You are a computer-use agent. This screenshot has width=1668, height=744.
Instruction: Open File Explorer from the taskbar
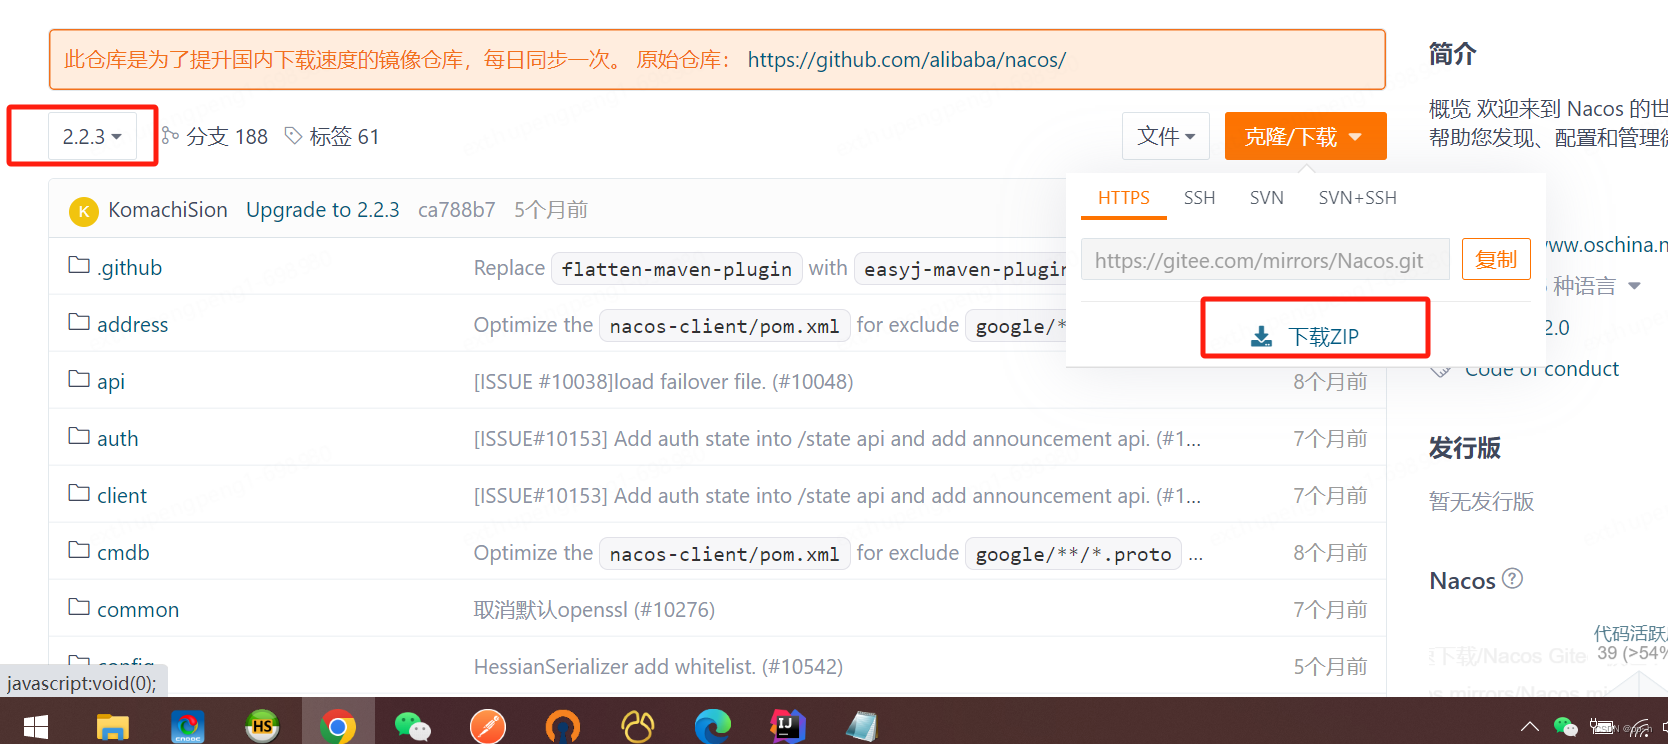click(112, 726)
